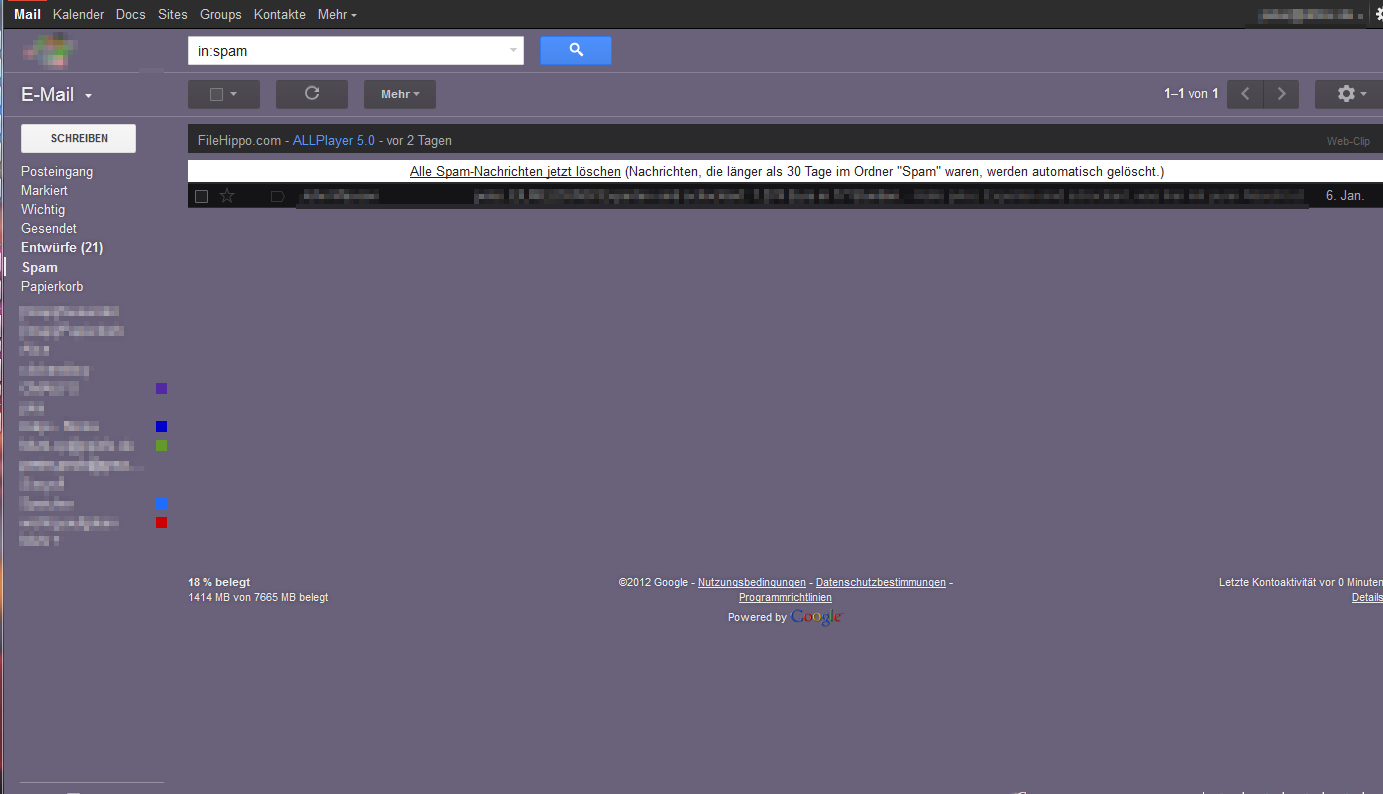Toggle the select-all checkbox in toolbar
The width and height of the screenshot is (1383, 794).
pyautogui.click(x=217, y=94)
